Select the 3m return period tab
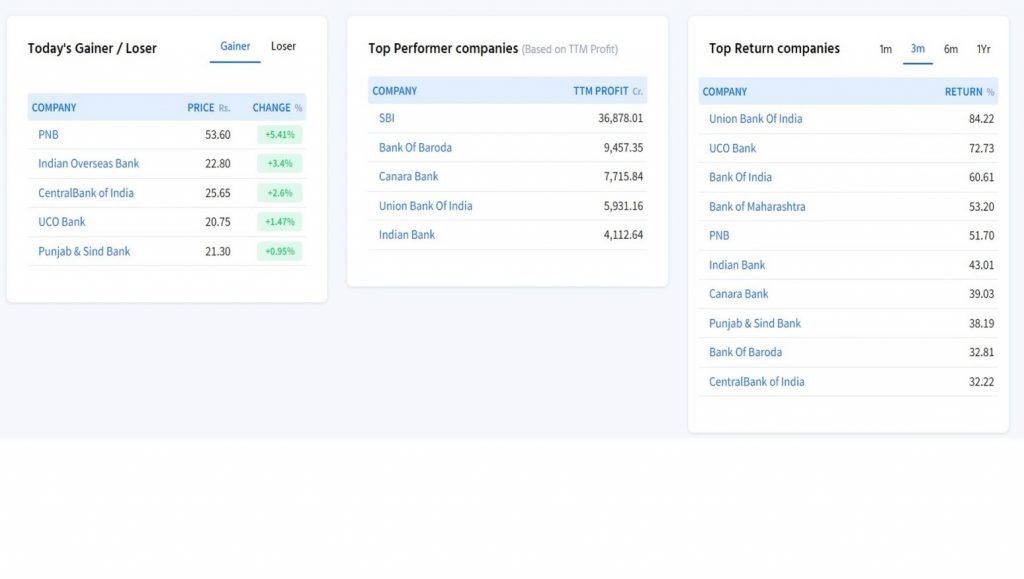The image size is (1024, 579). (x=918, y=49)
